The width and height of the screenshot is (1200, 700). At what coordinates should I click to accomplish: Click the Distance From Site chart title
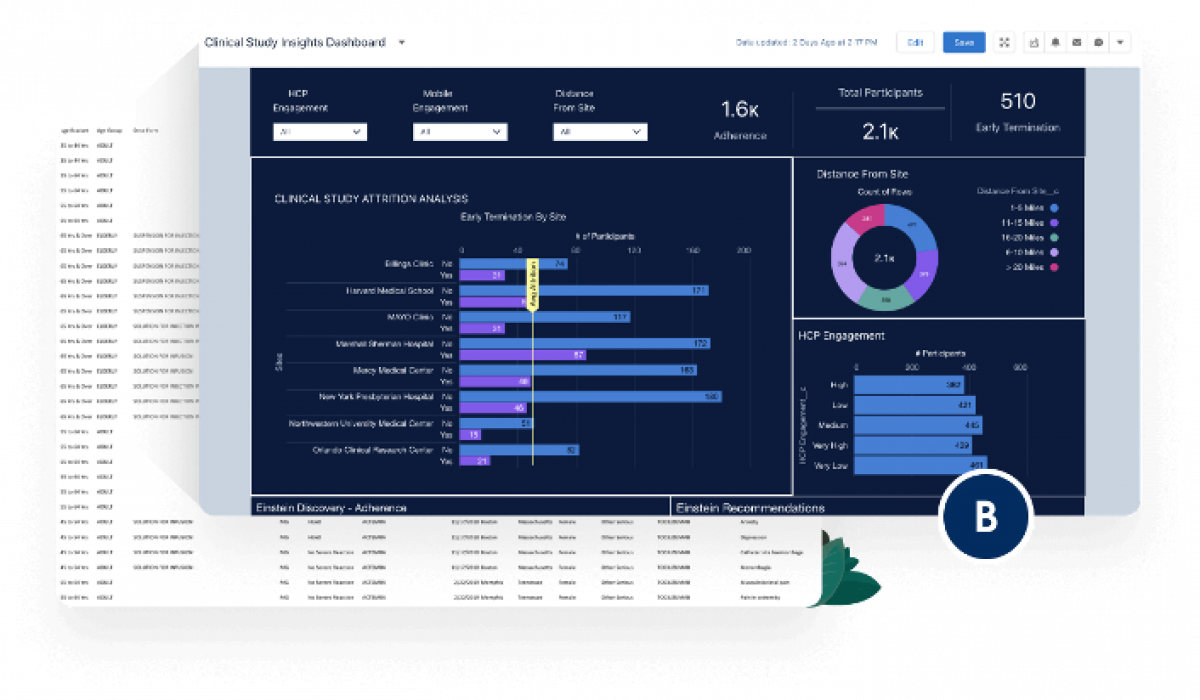pyautogui.click(x=862, y=174)
